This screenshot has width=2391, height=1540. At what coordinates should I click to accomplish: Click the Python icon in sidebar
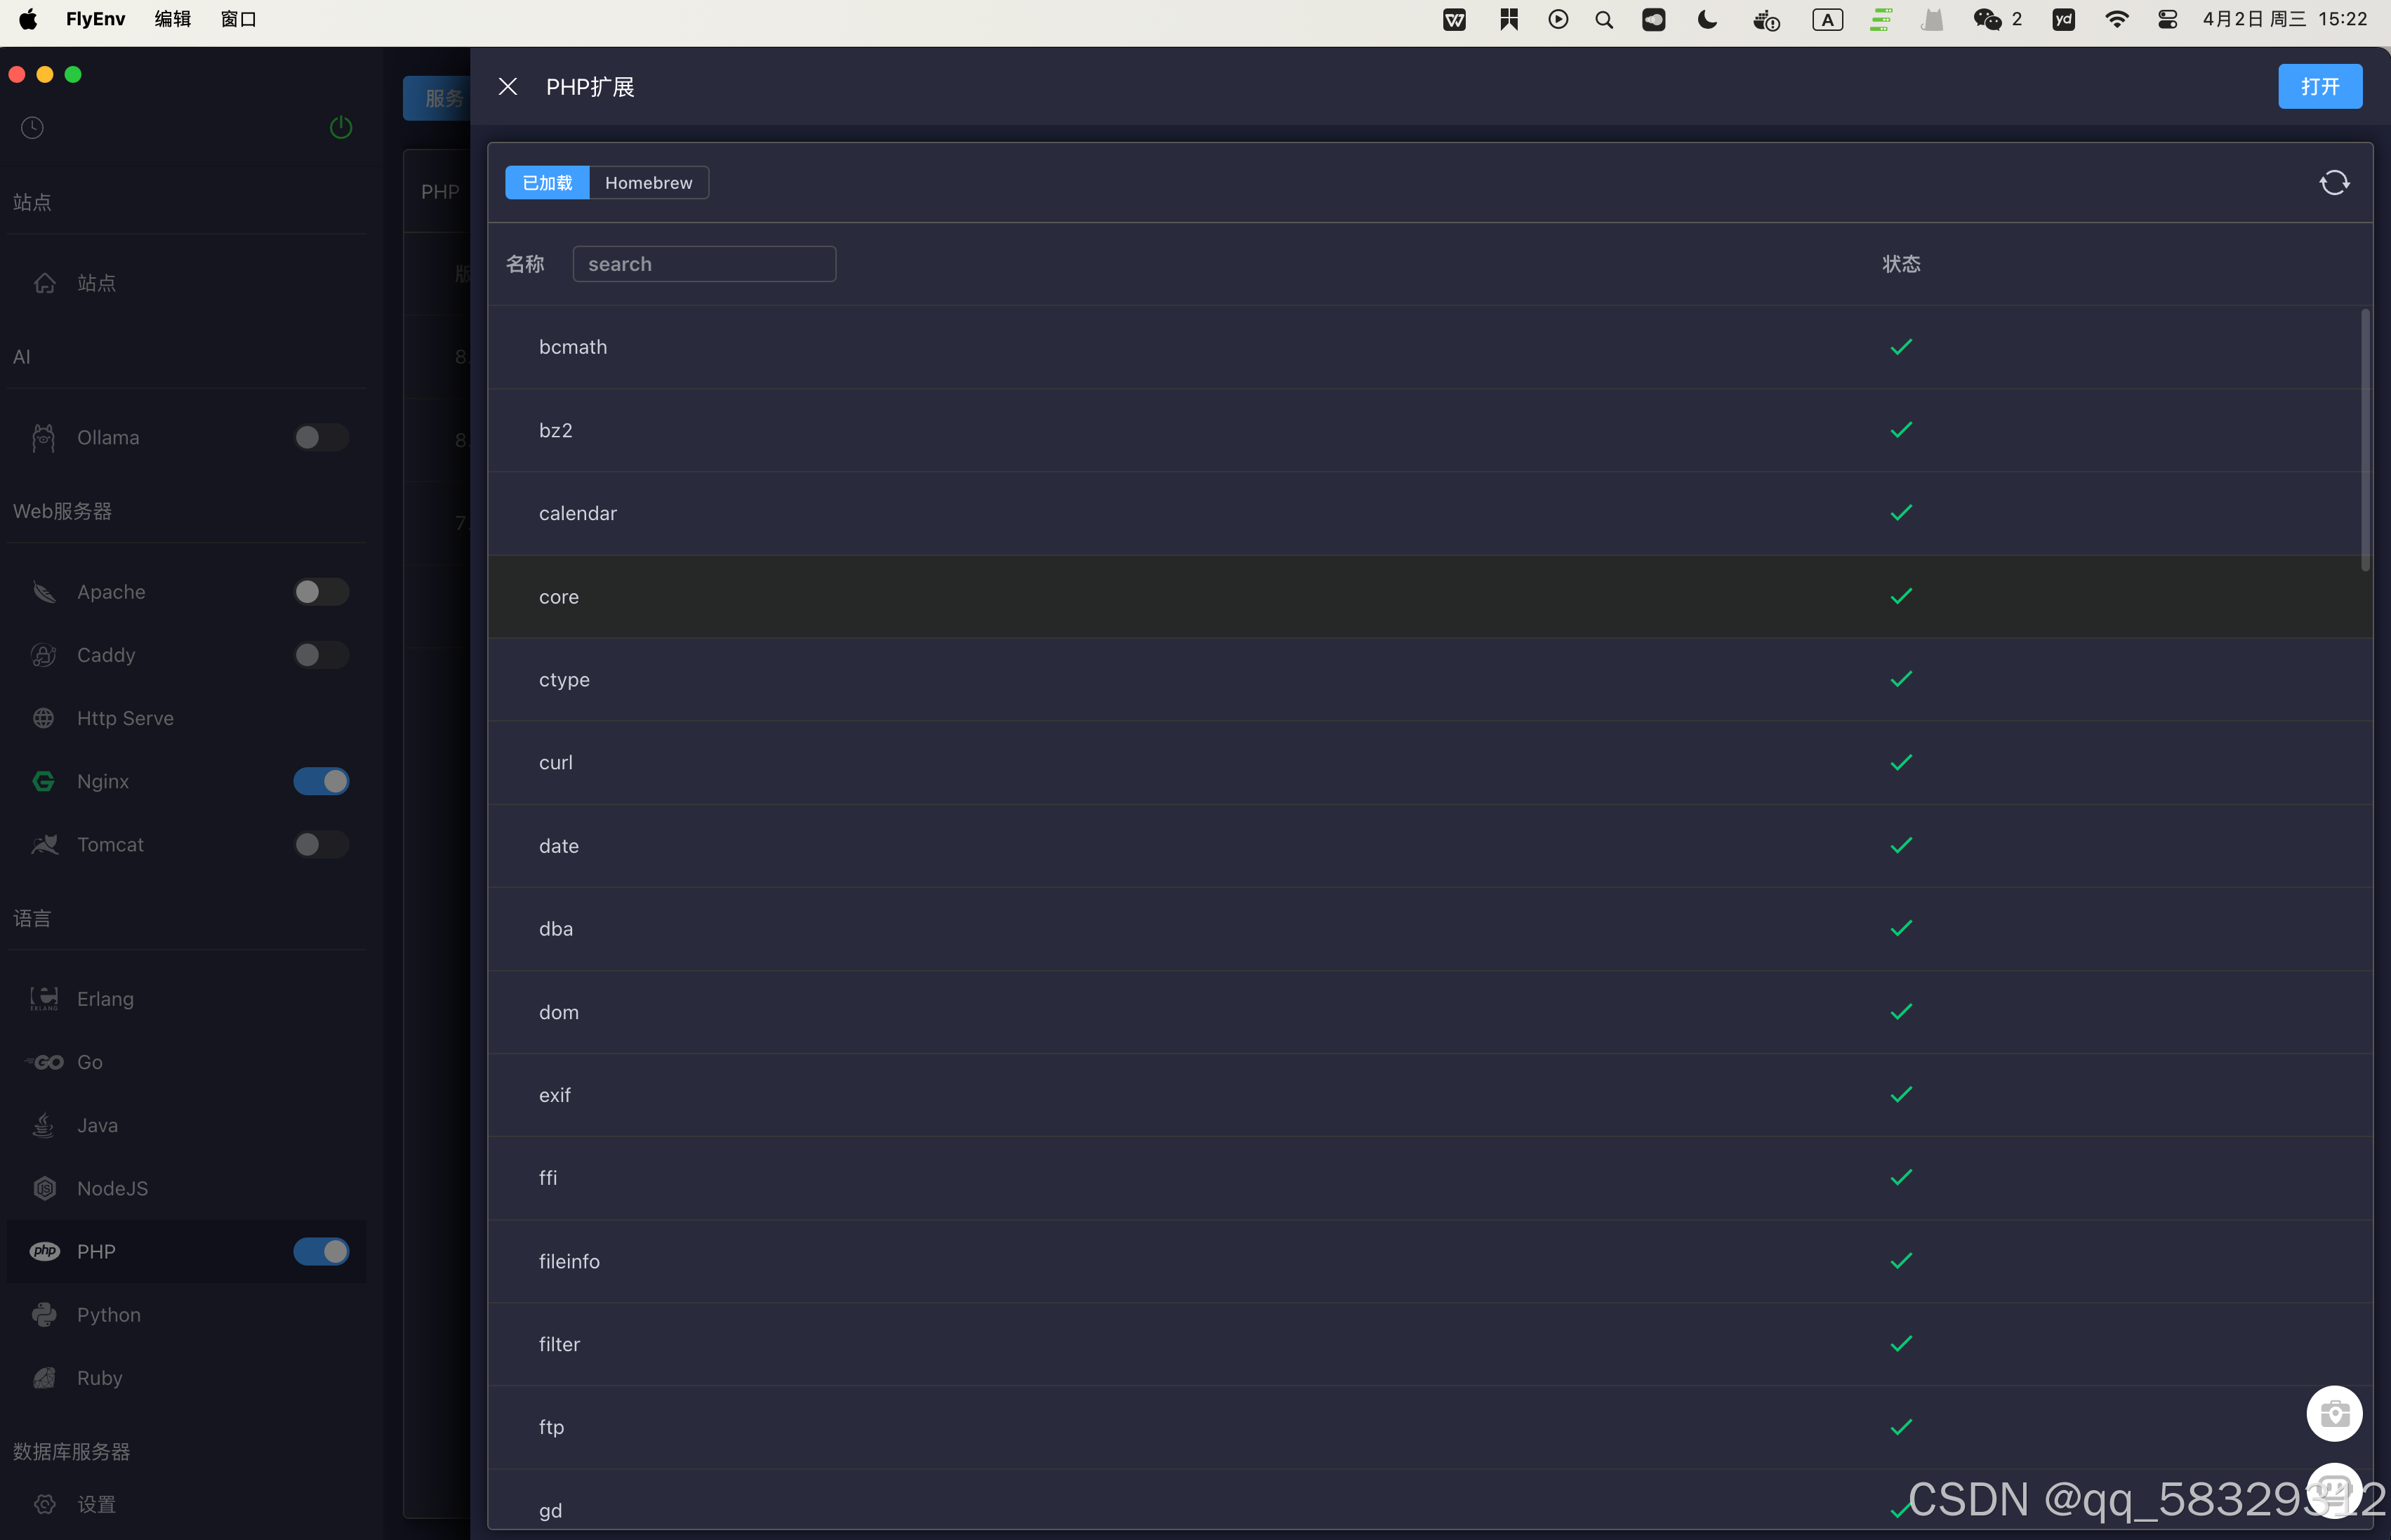pyautogui.click(x=44, y=1315)
